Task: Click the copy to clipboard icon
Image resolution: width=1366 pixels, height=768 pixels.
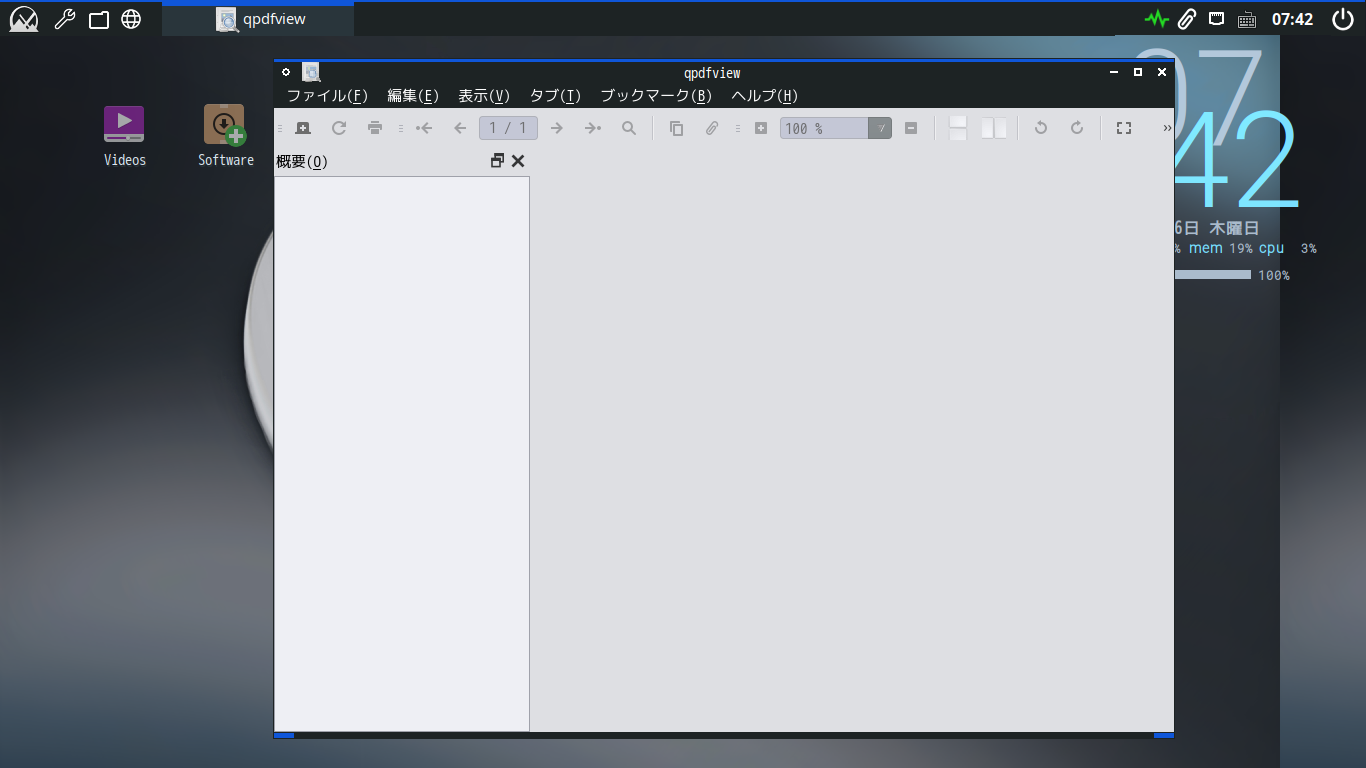Action: pos(677,128)
